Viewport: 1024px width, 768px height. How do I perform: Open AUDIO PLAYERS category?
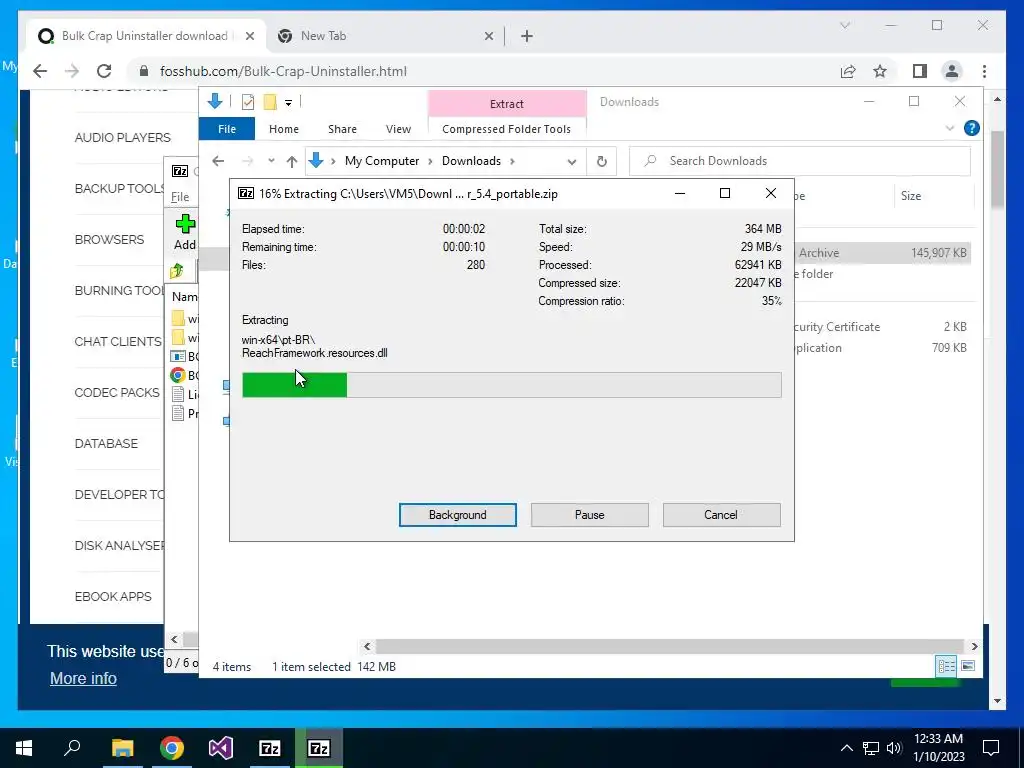point(123,137)
